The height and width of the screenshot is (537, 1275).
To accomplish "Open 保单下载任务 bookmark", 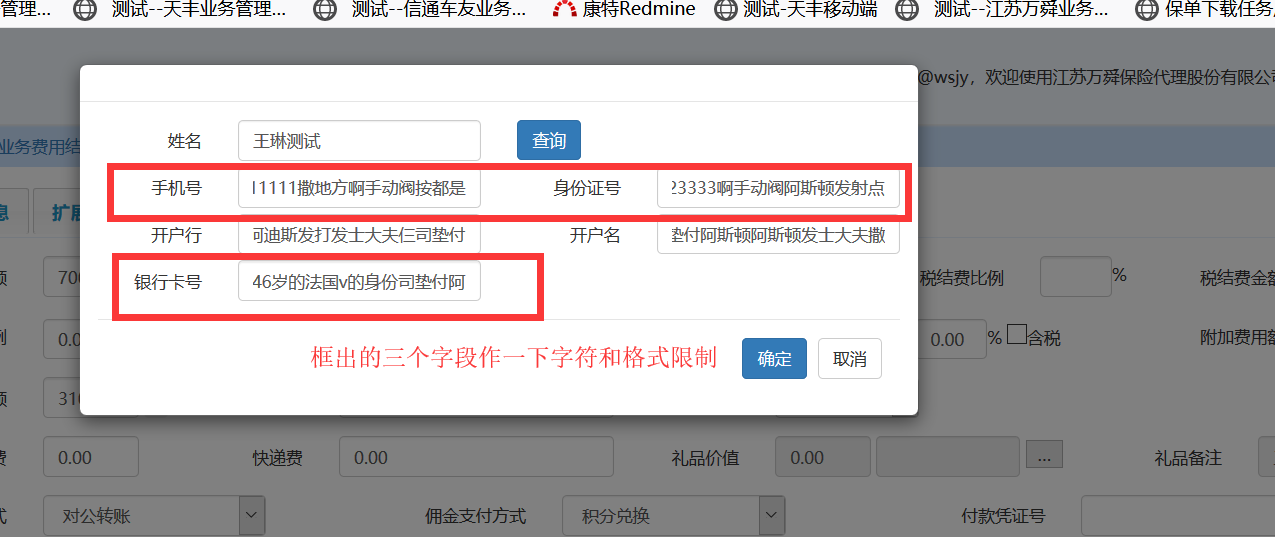I will (1205, 11).
